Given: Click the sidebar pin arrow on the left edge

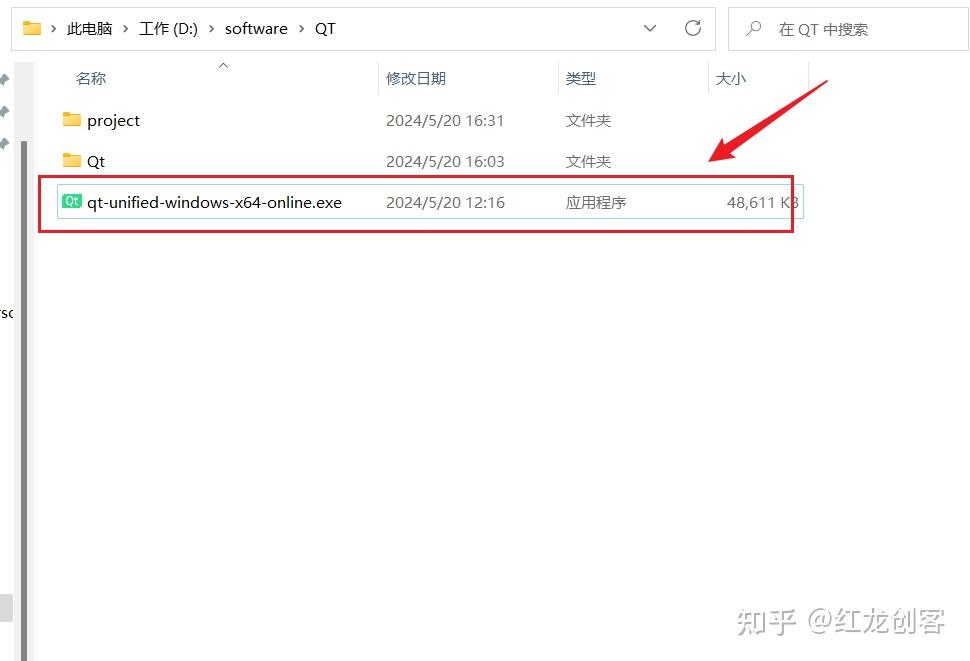Looking at the screenshot, I should [6, 79].
